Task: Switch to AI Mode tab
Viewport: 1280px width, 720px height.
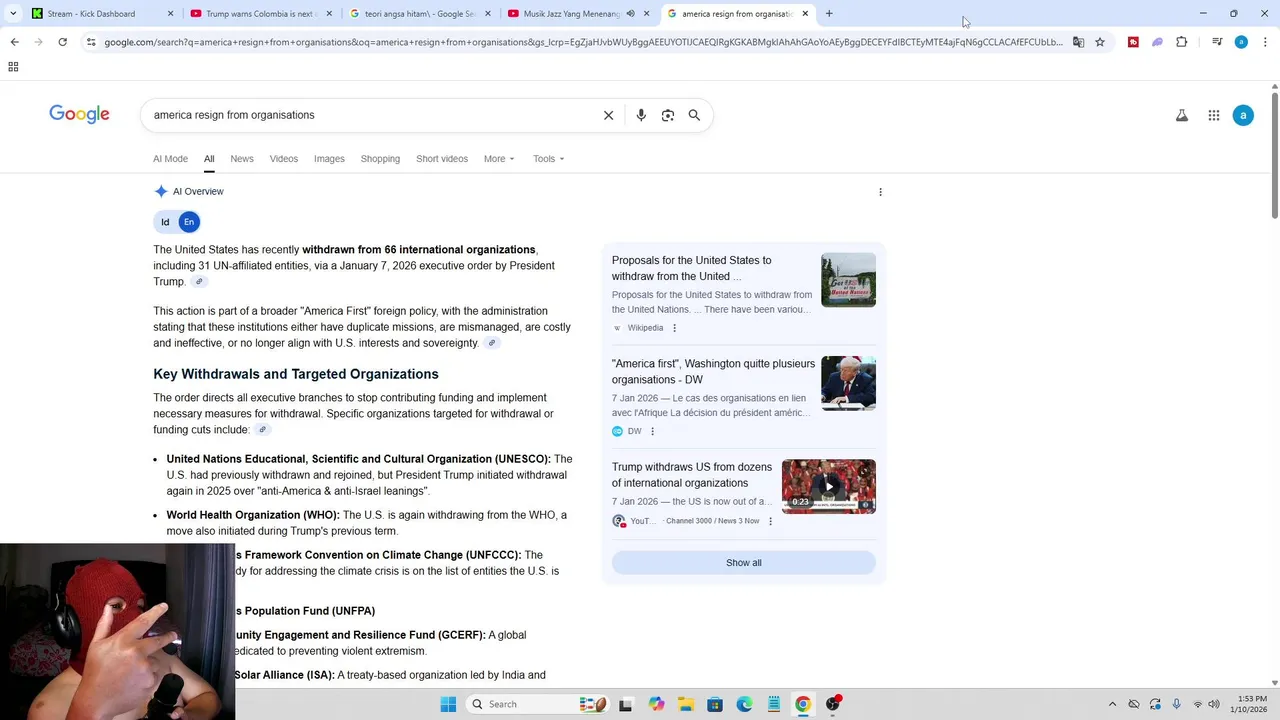Action: (170, 159)
